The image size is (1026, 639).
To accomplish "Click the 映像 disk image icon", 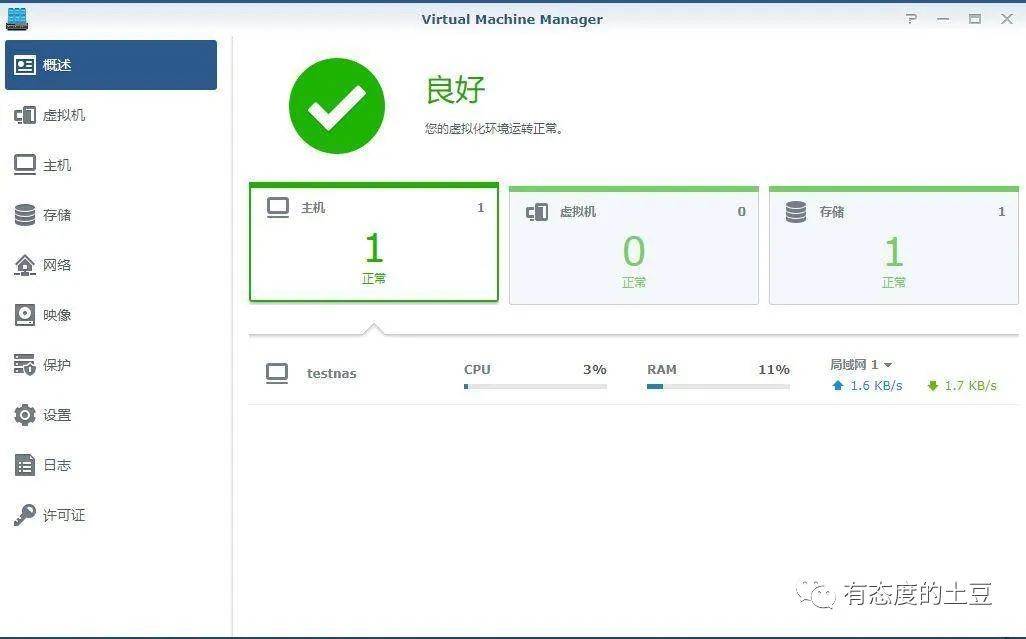I will (x=25, y=315).
